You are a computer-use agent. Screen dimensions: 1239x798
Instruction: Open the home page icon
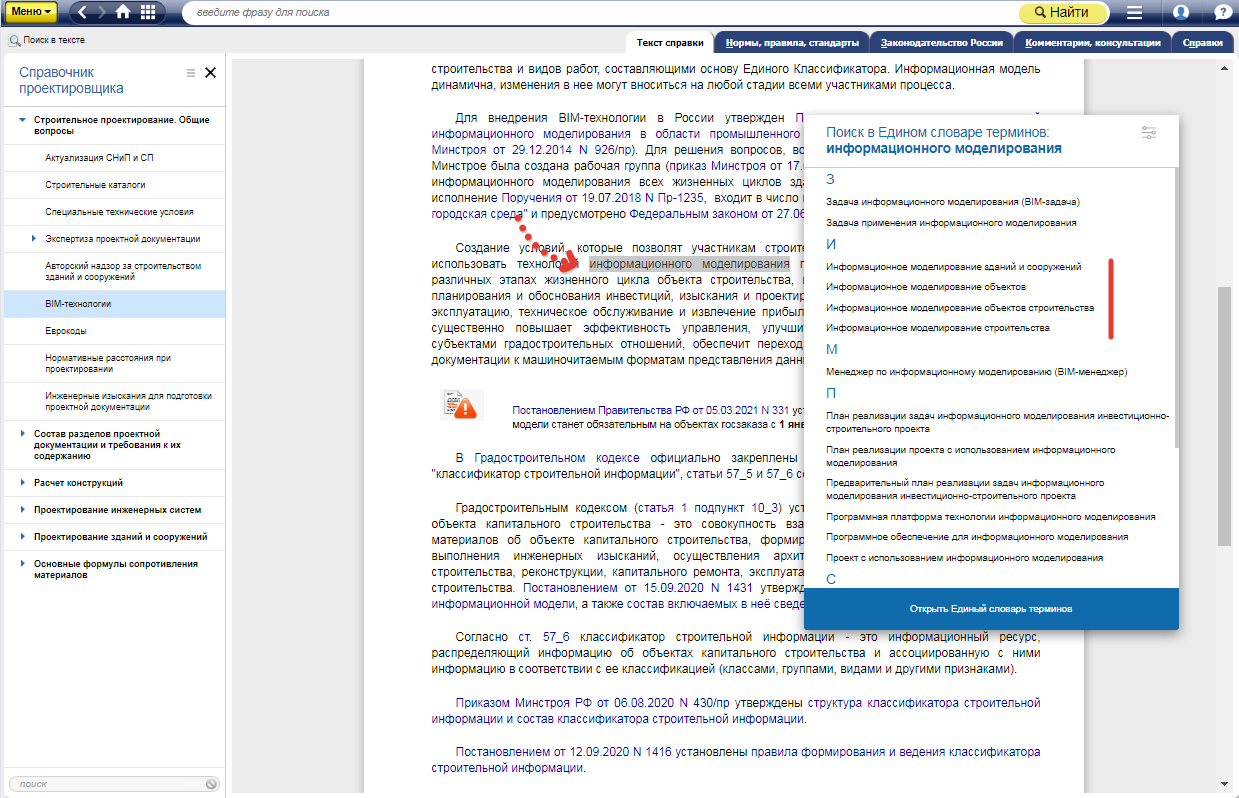[x=123, y=13]
